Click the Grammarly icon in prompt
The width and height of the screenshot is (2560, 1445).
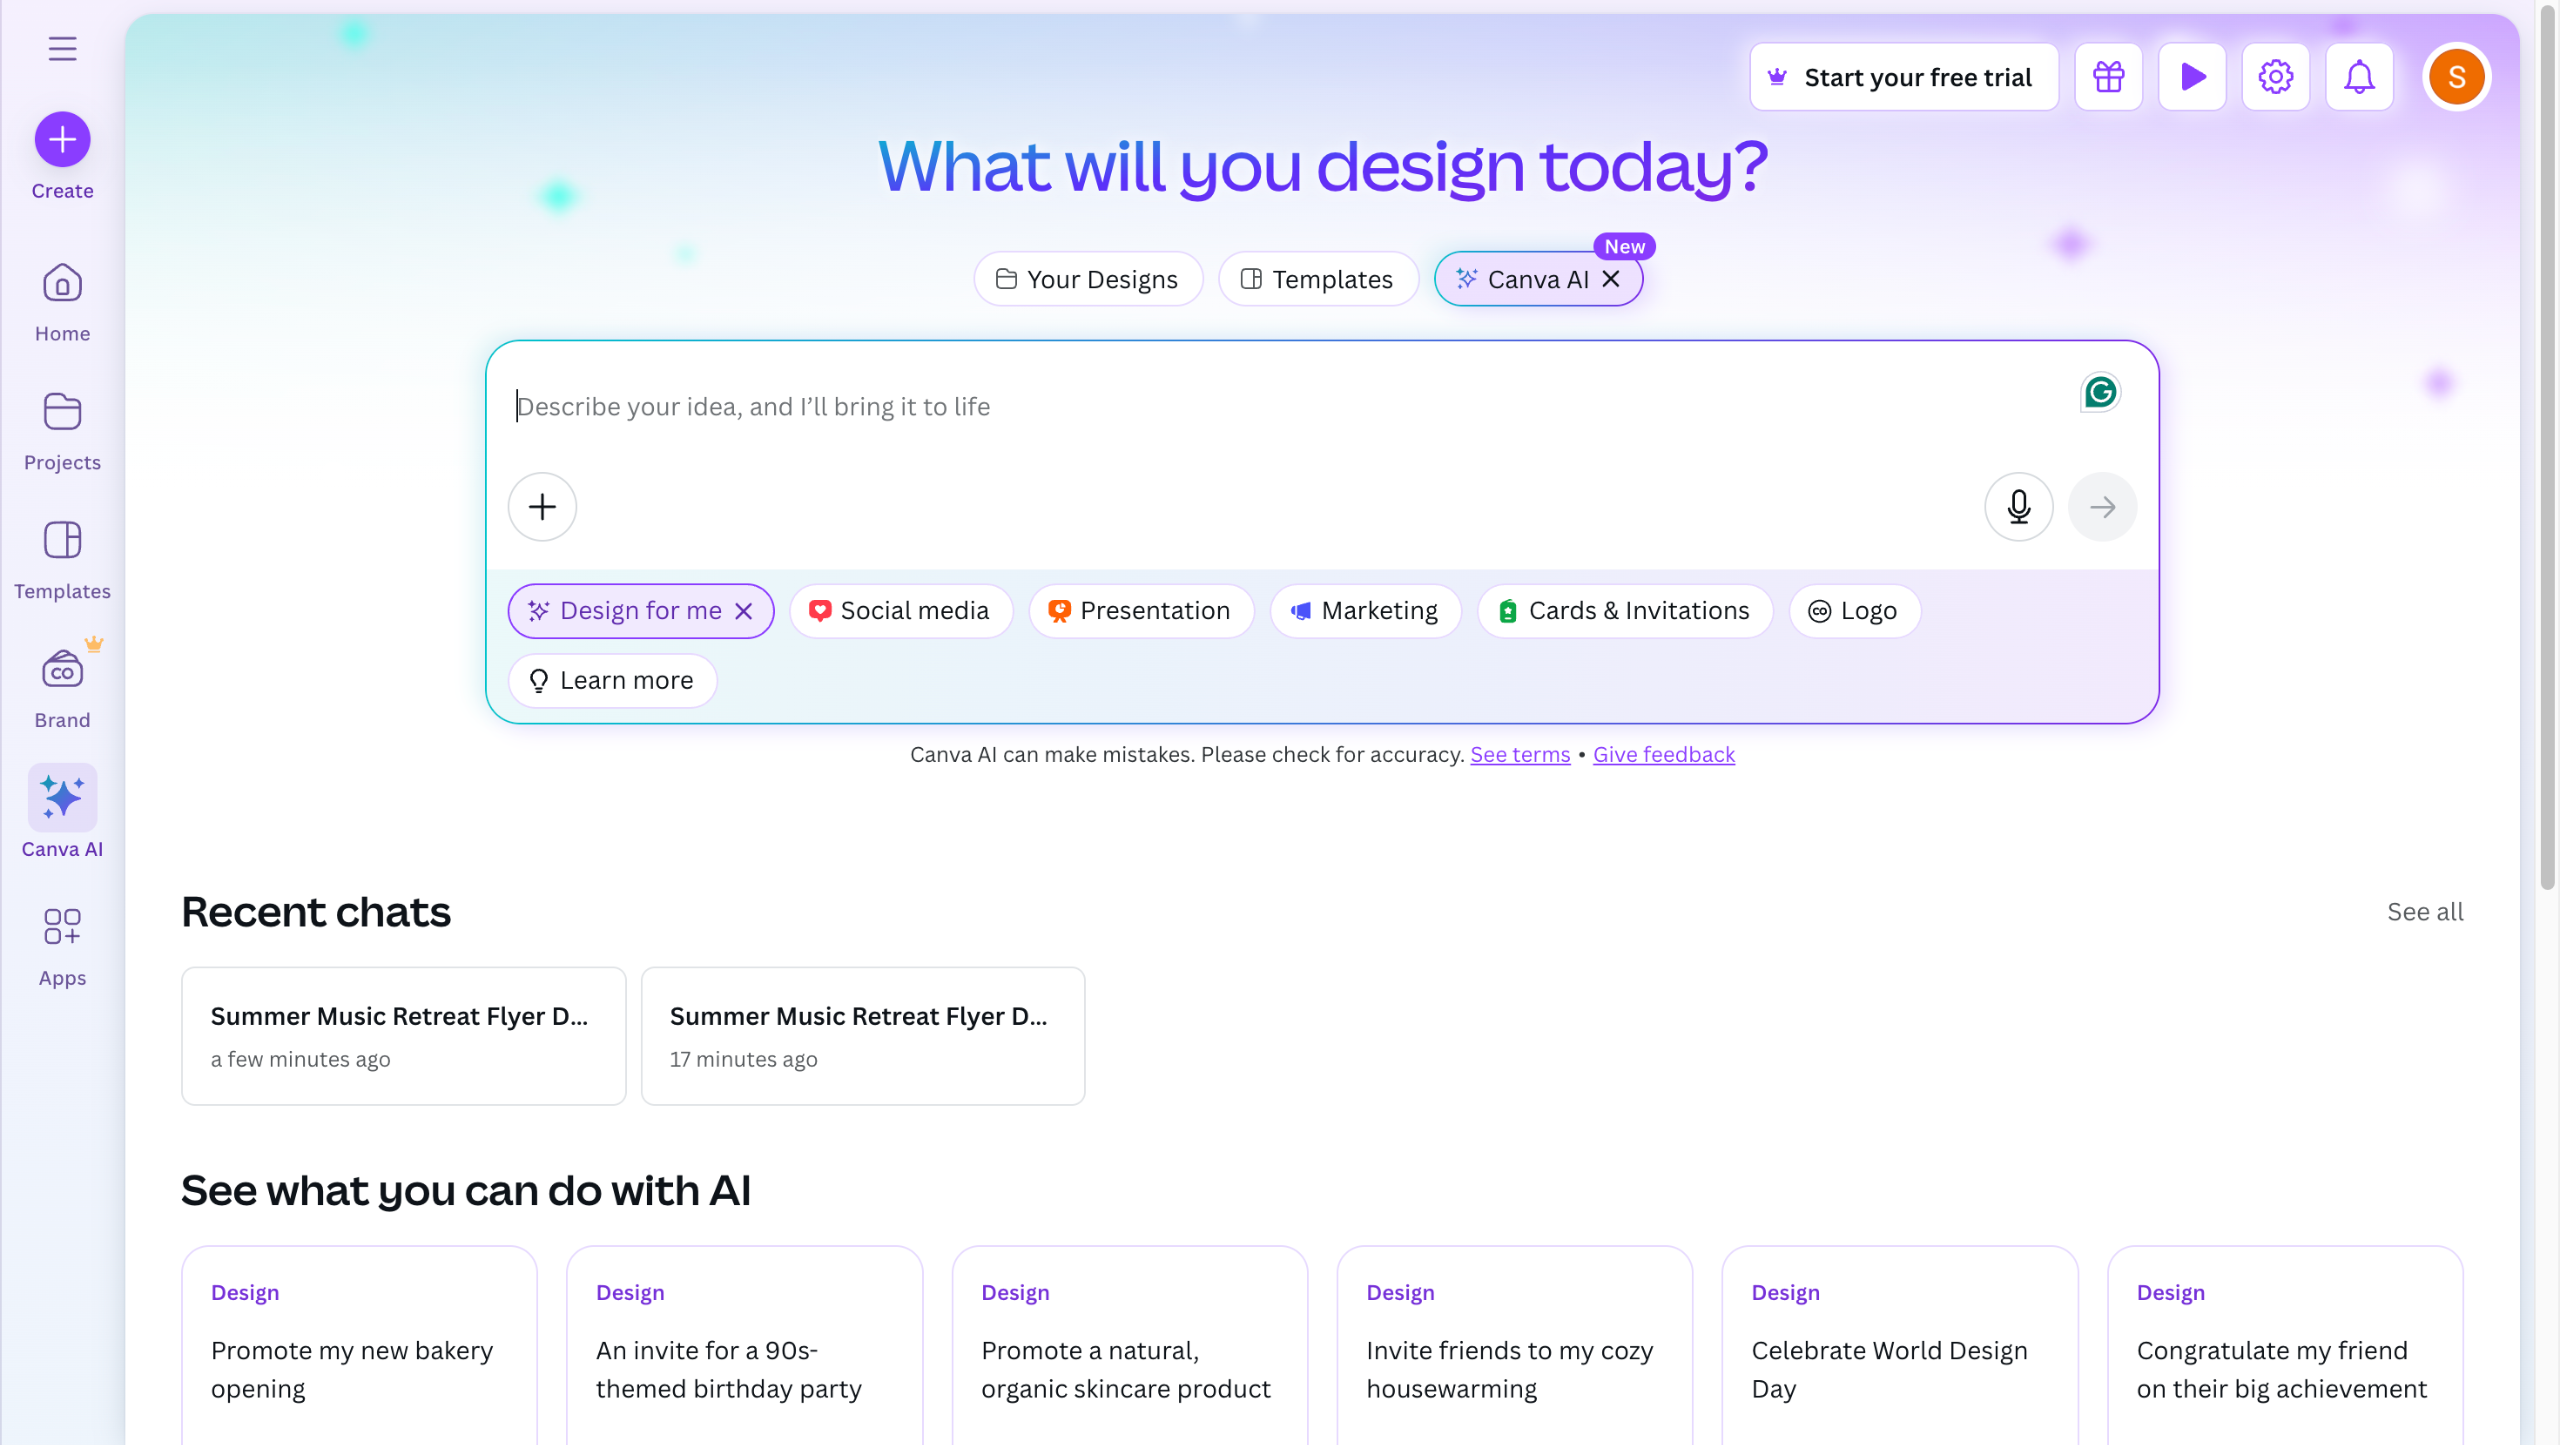pyautogui.click(x=2100, y=392)
